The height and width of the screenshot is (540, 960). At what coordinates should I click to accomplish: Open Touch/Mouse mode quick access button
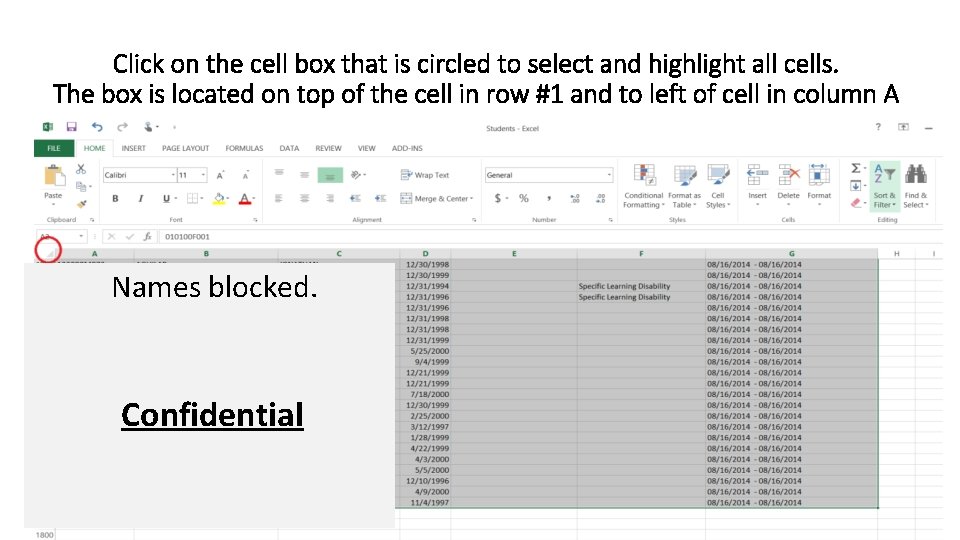[x=149, y=127]
